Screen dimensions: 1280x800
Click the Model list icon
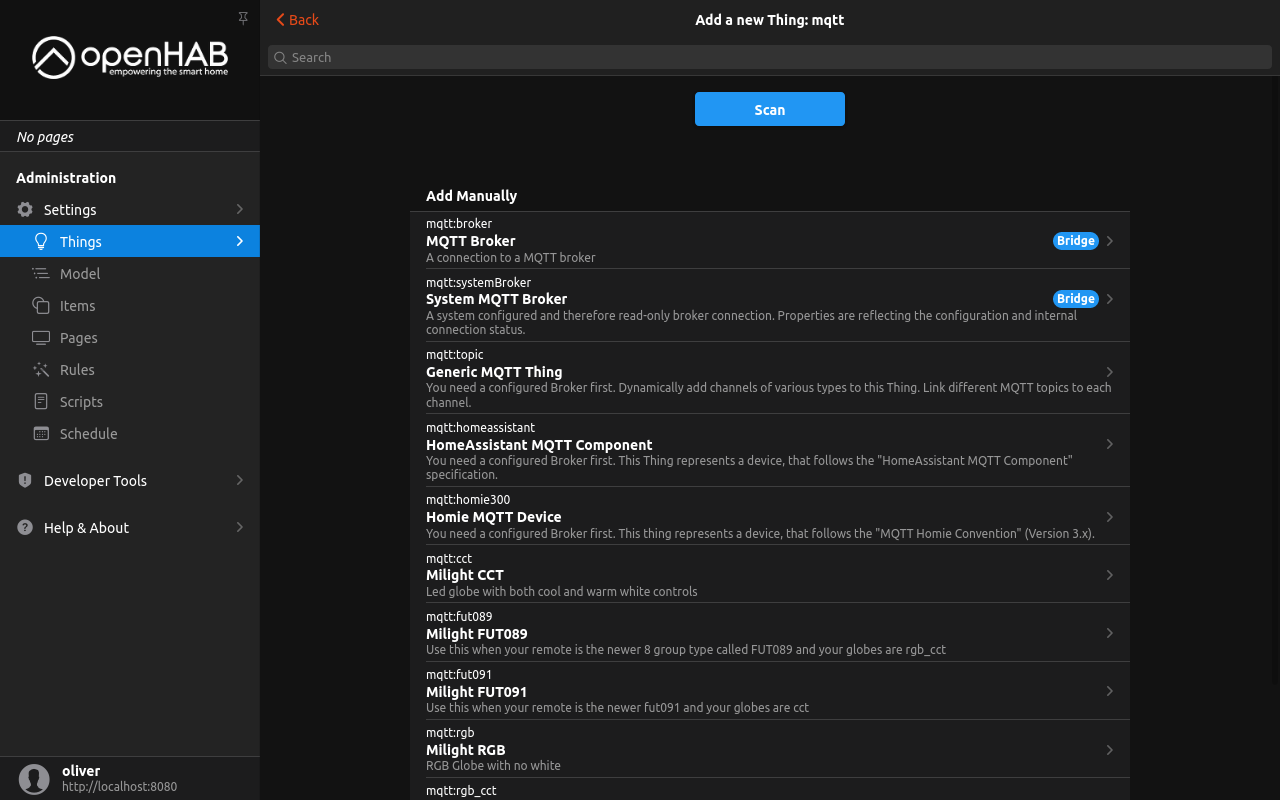click(x=41, y=274)
